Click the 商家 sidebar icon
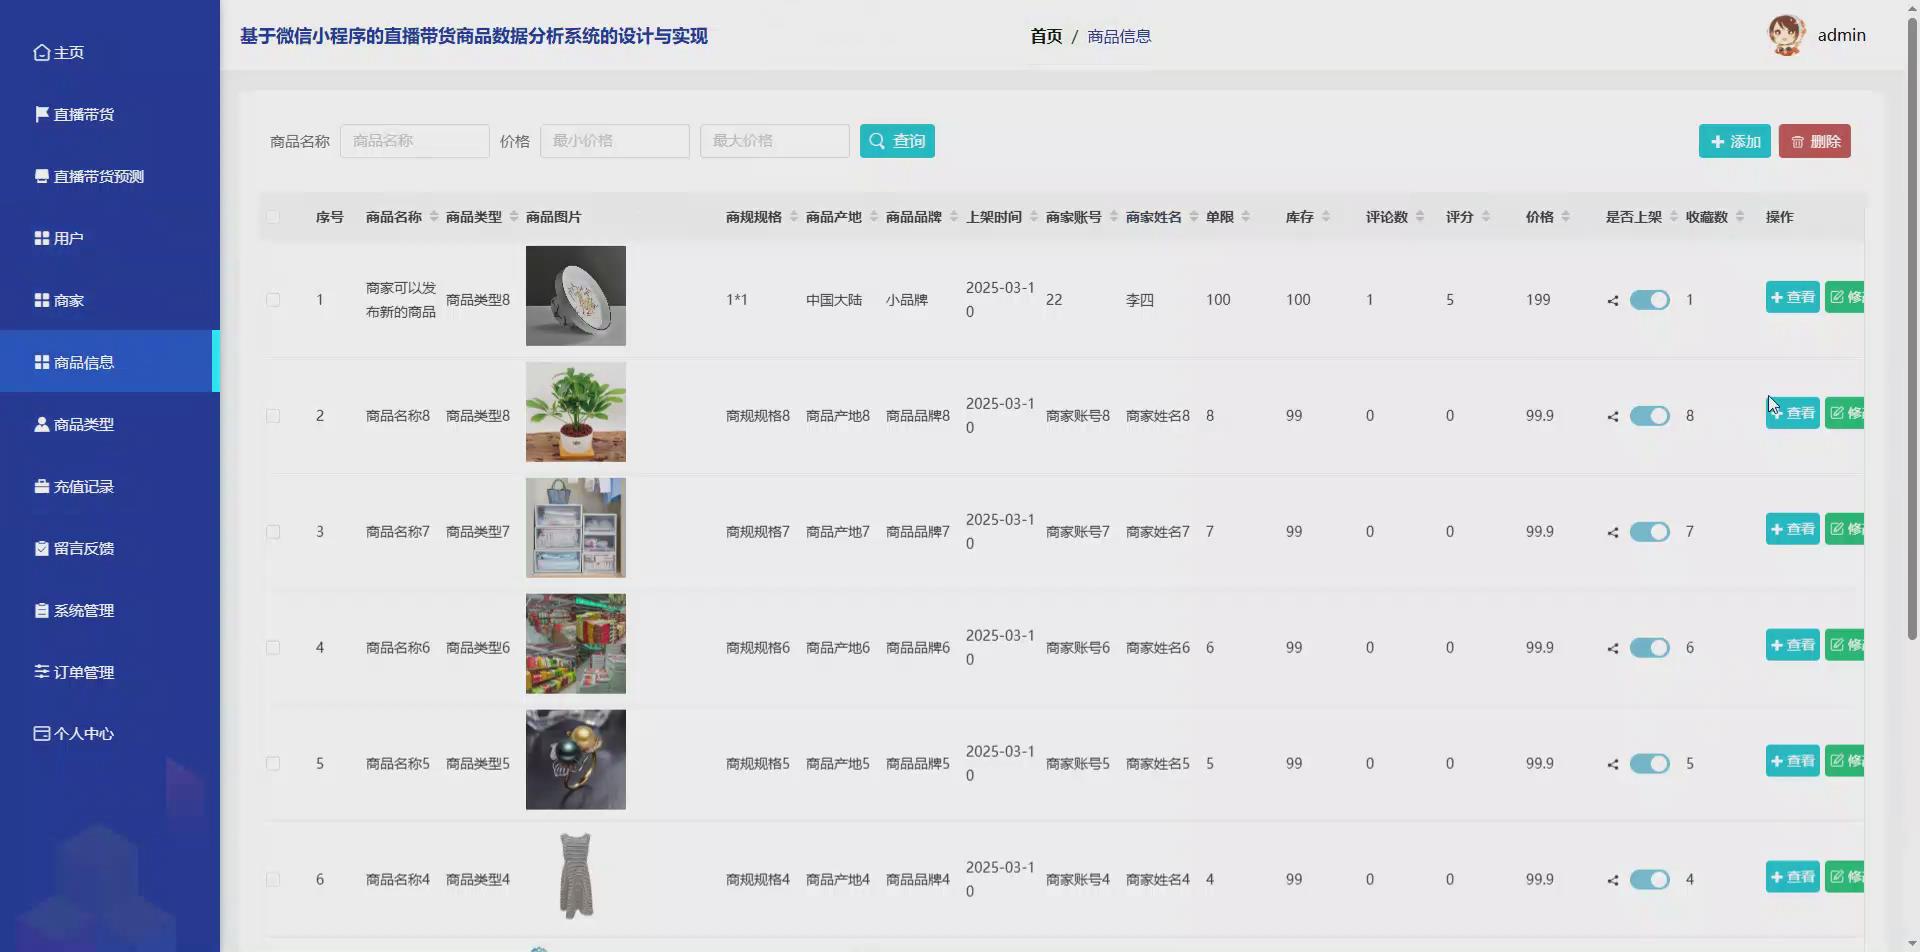 click(40, 299)
